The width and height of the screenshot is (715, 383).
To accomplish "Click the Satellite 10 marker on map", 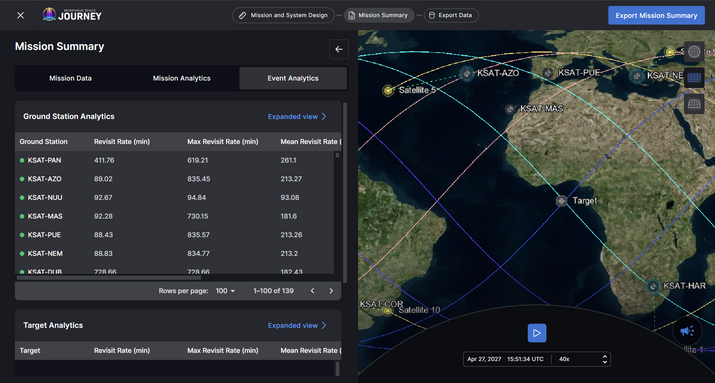I will (x=387, y=311).
